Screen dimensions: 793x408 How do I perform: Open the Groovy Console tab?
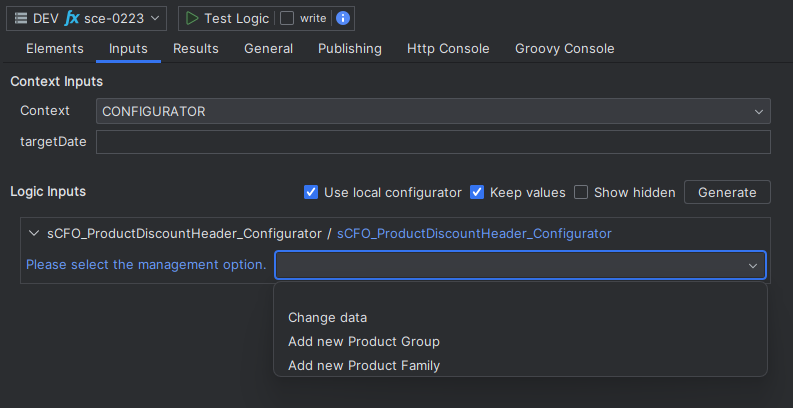(x=564, y=49)
